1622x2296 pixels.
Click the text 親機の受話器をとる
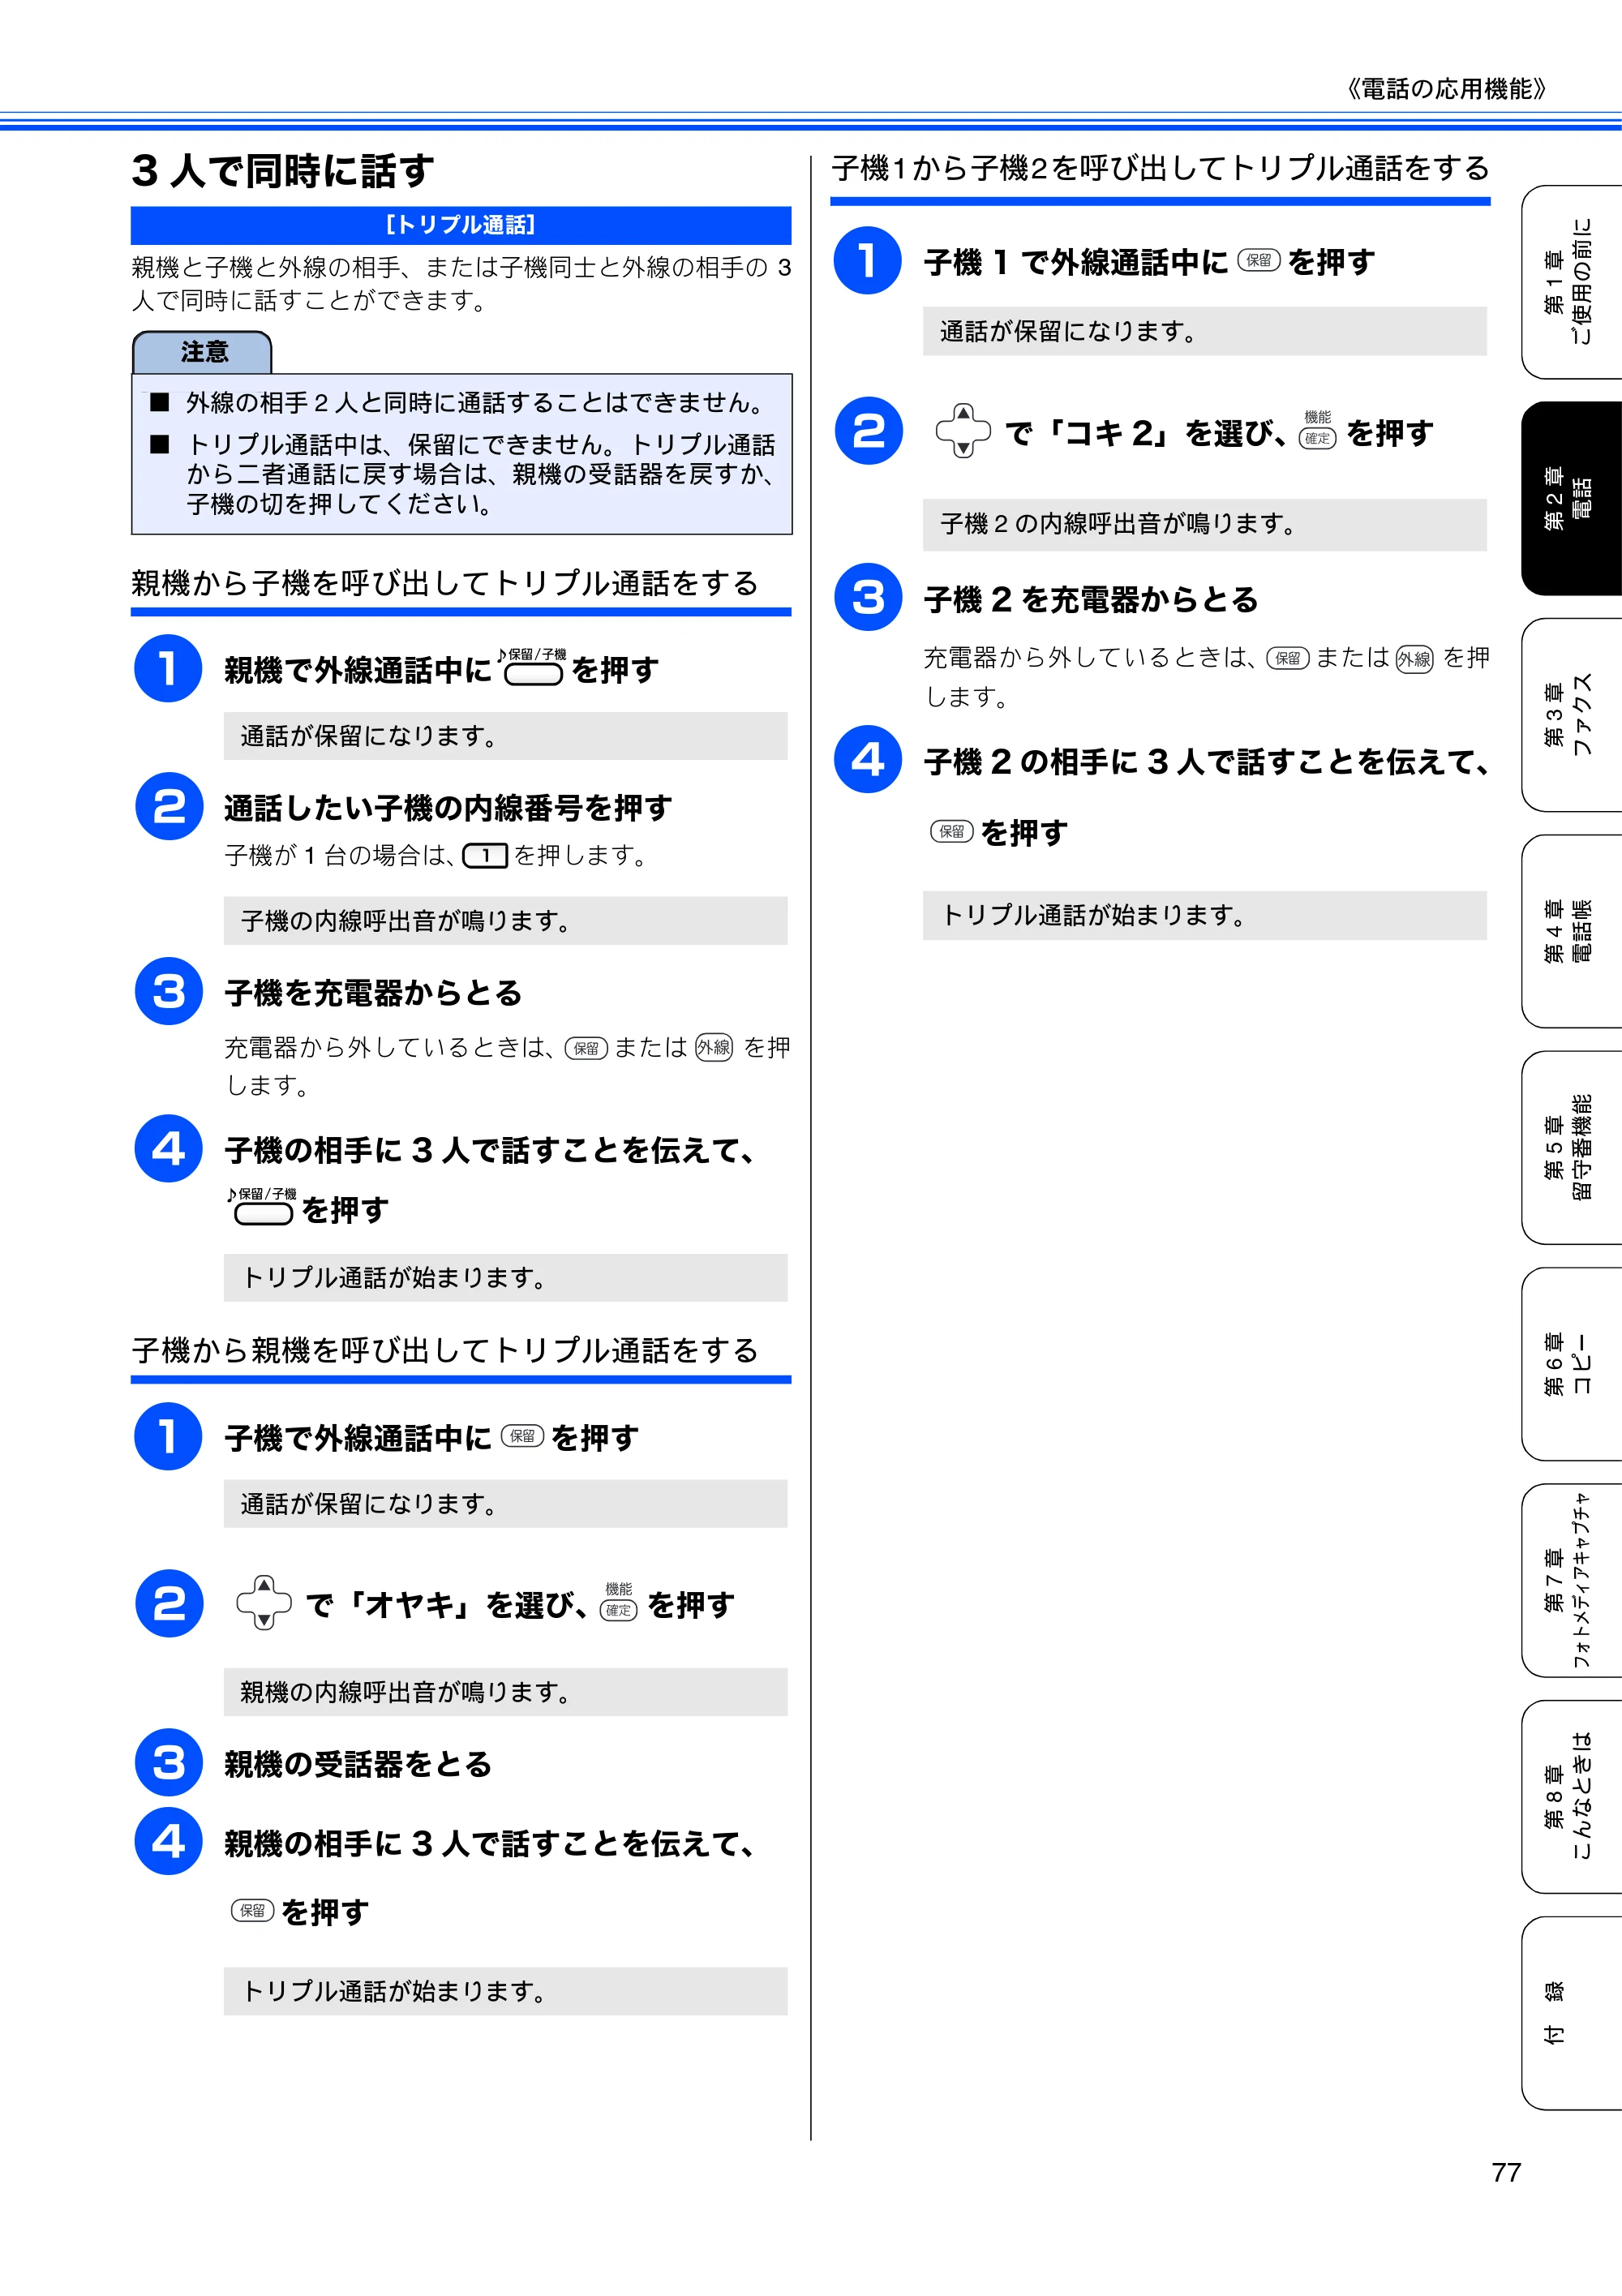358,1764
